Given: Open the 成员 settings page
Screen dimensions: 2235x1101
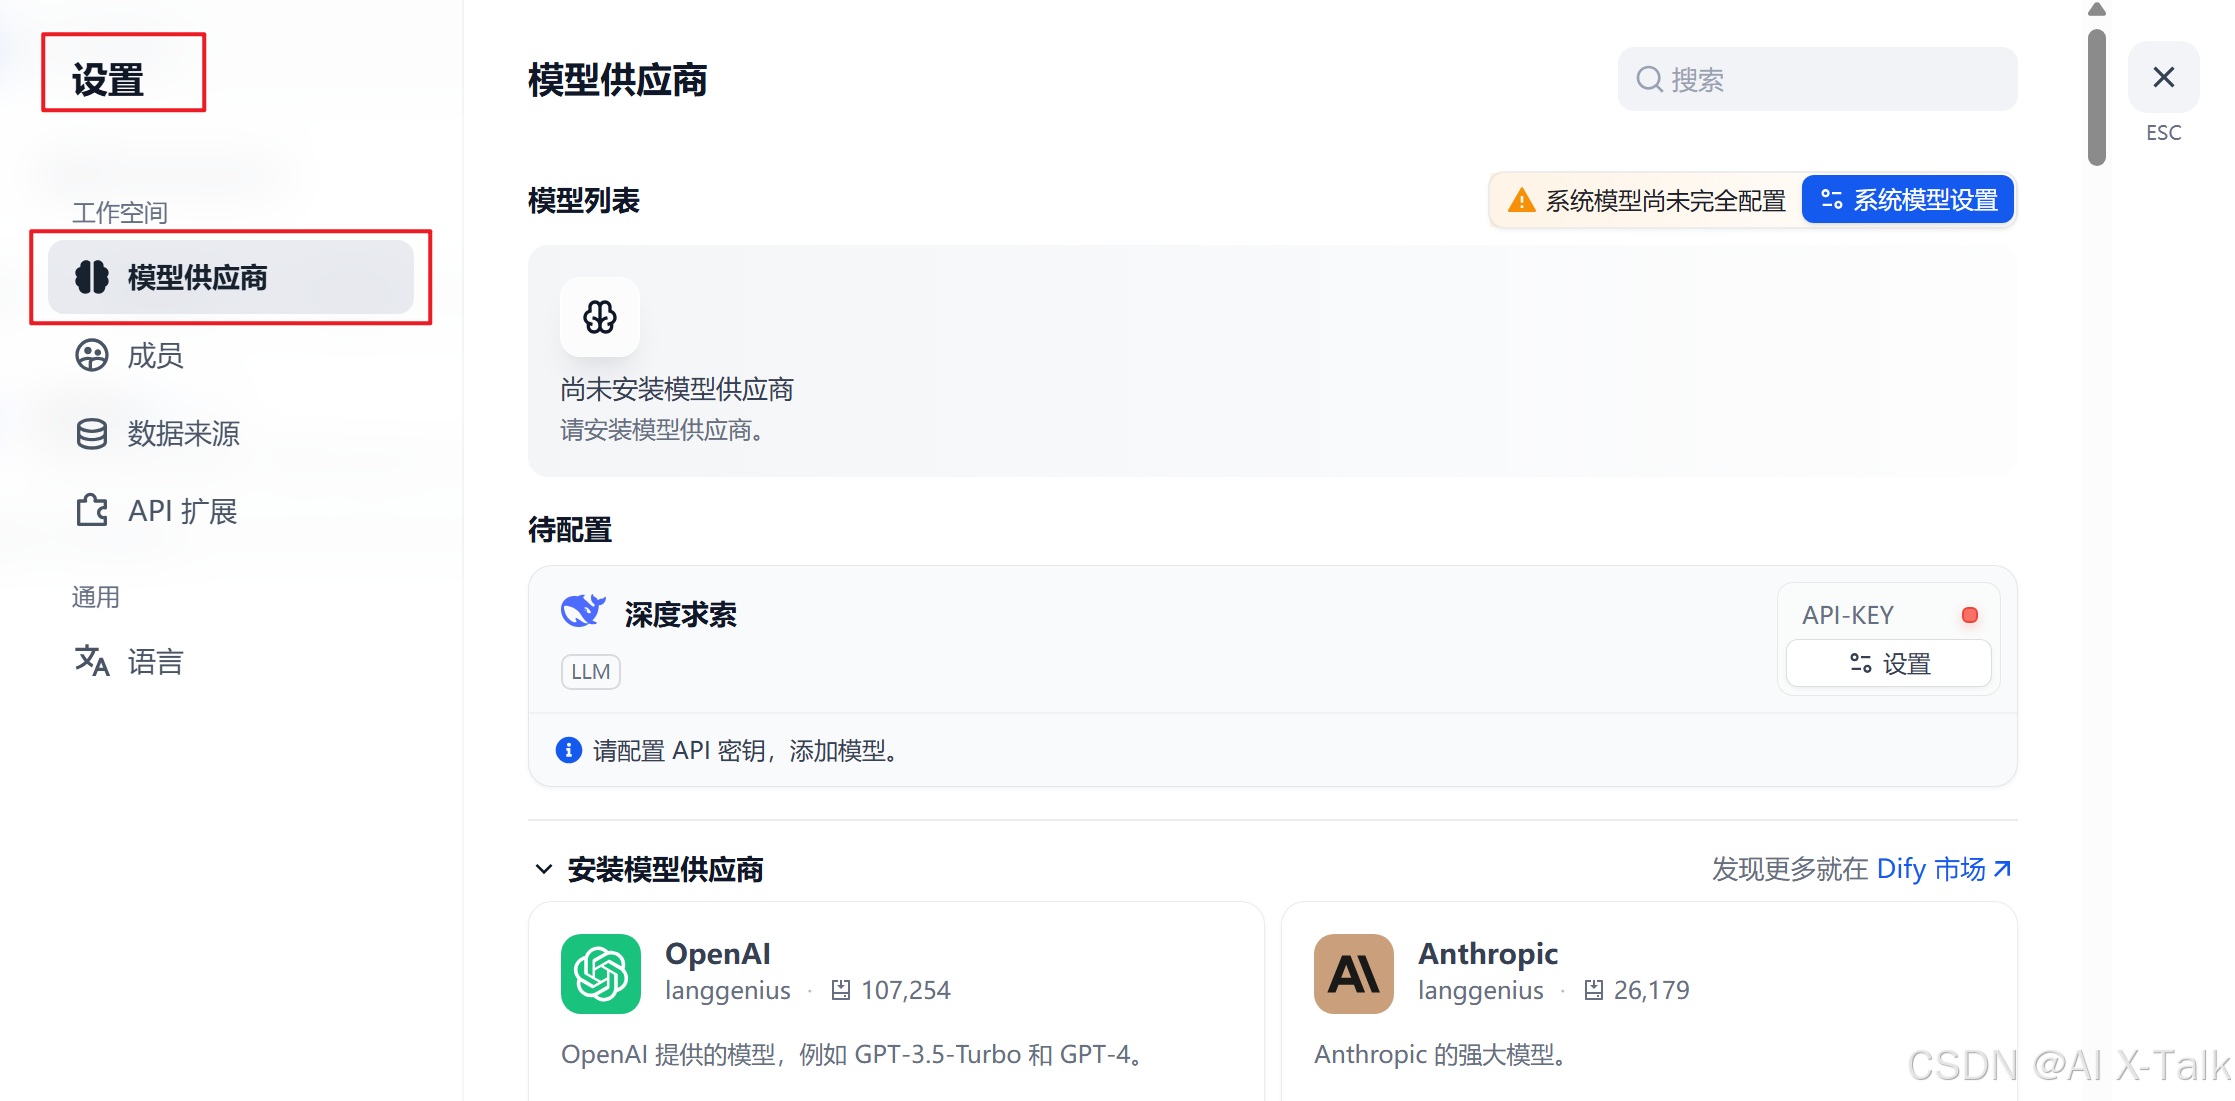Looking at the screenshot, I should click(x=155, y=355).
